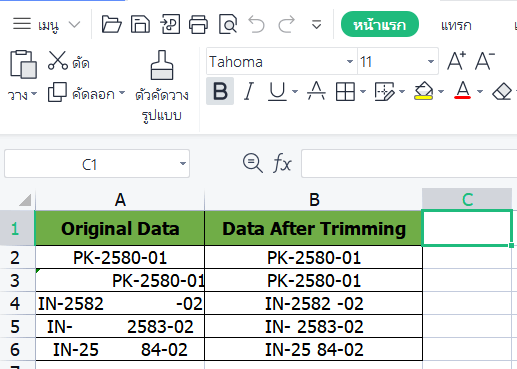
Task: Click the draw border pencil icon
Action: coord(384,91)
